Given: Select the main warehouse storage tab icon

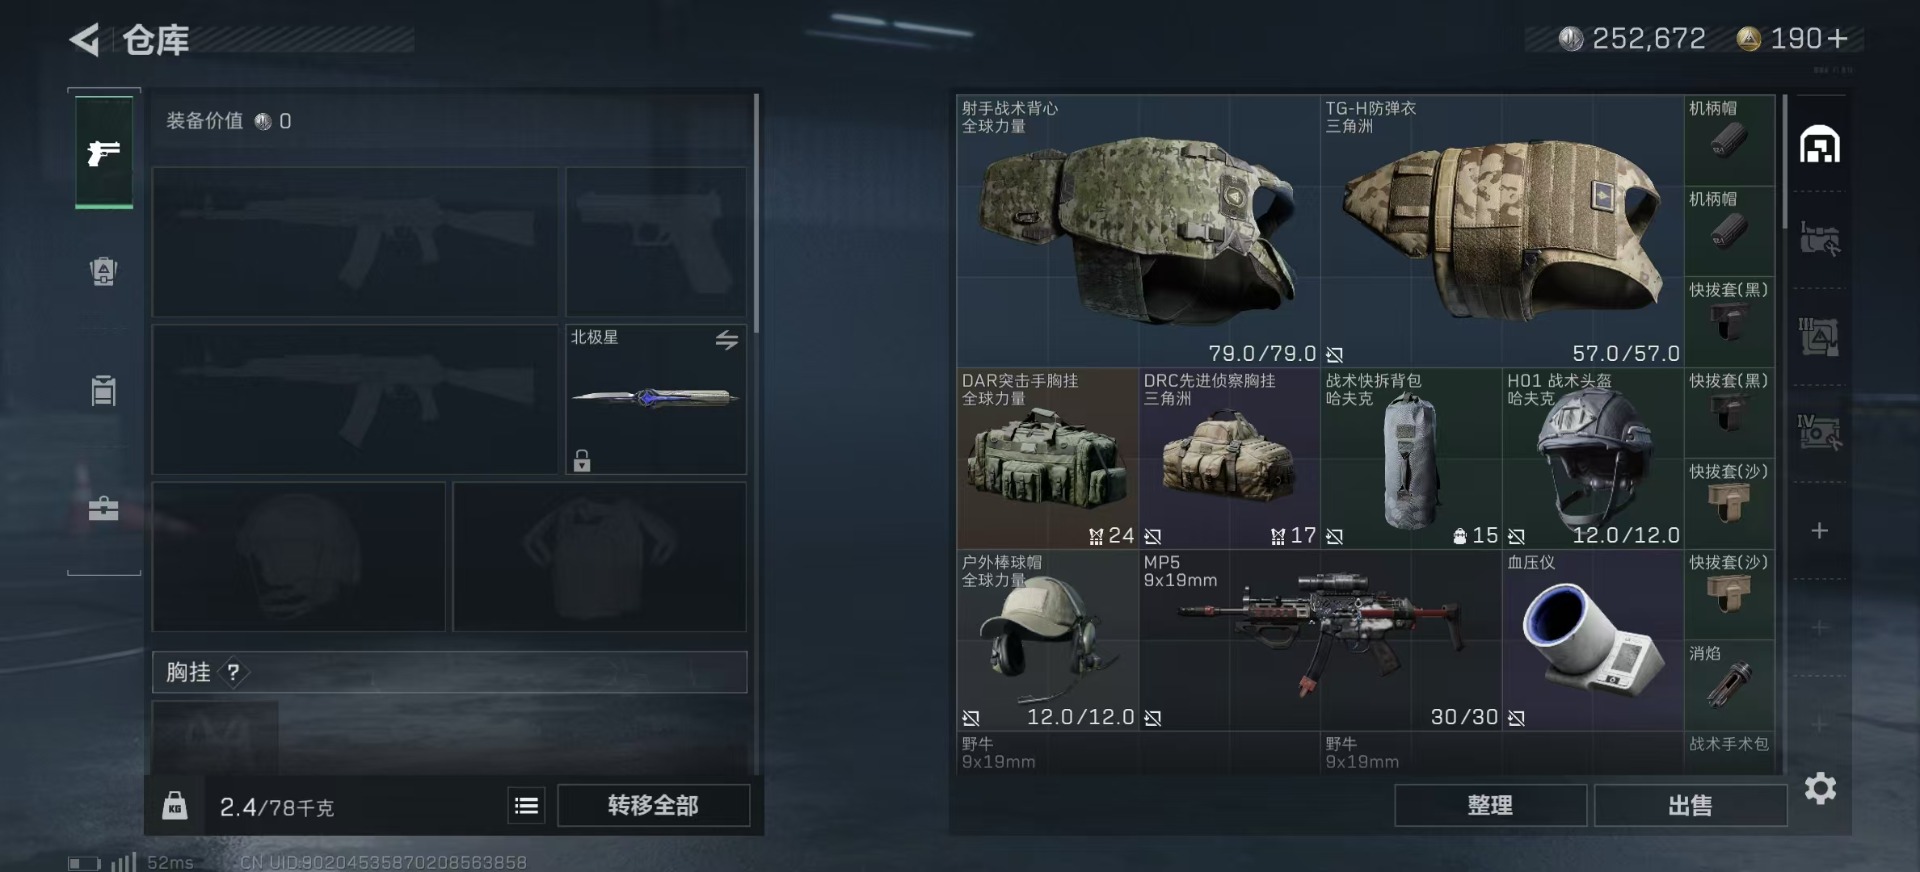Looking at the screenshot, I should (x=1820, y=146).
